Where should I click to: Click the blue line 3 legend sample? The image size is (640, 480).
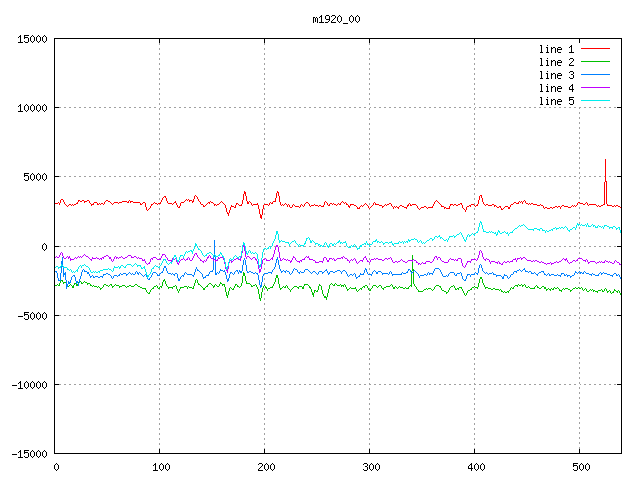595,75
